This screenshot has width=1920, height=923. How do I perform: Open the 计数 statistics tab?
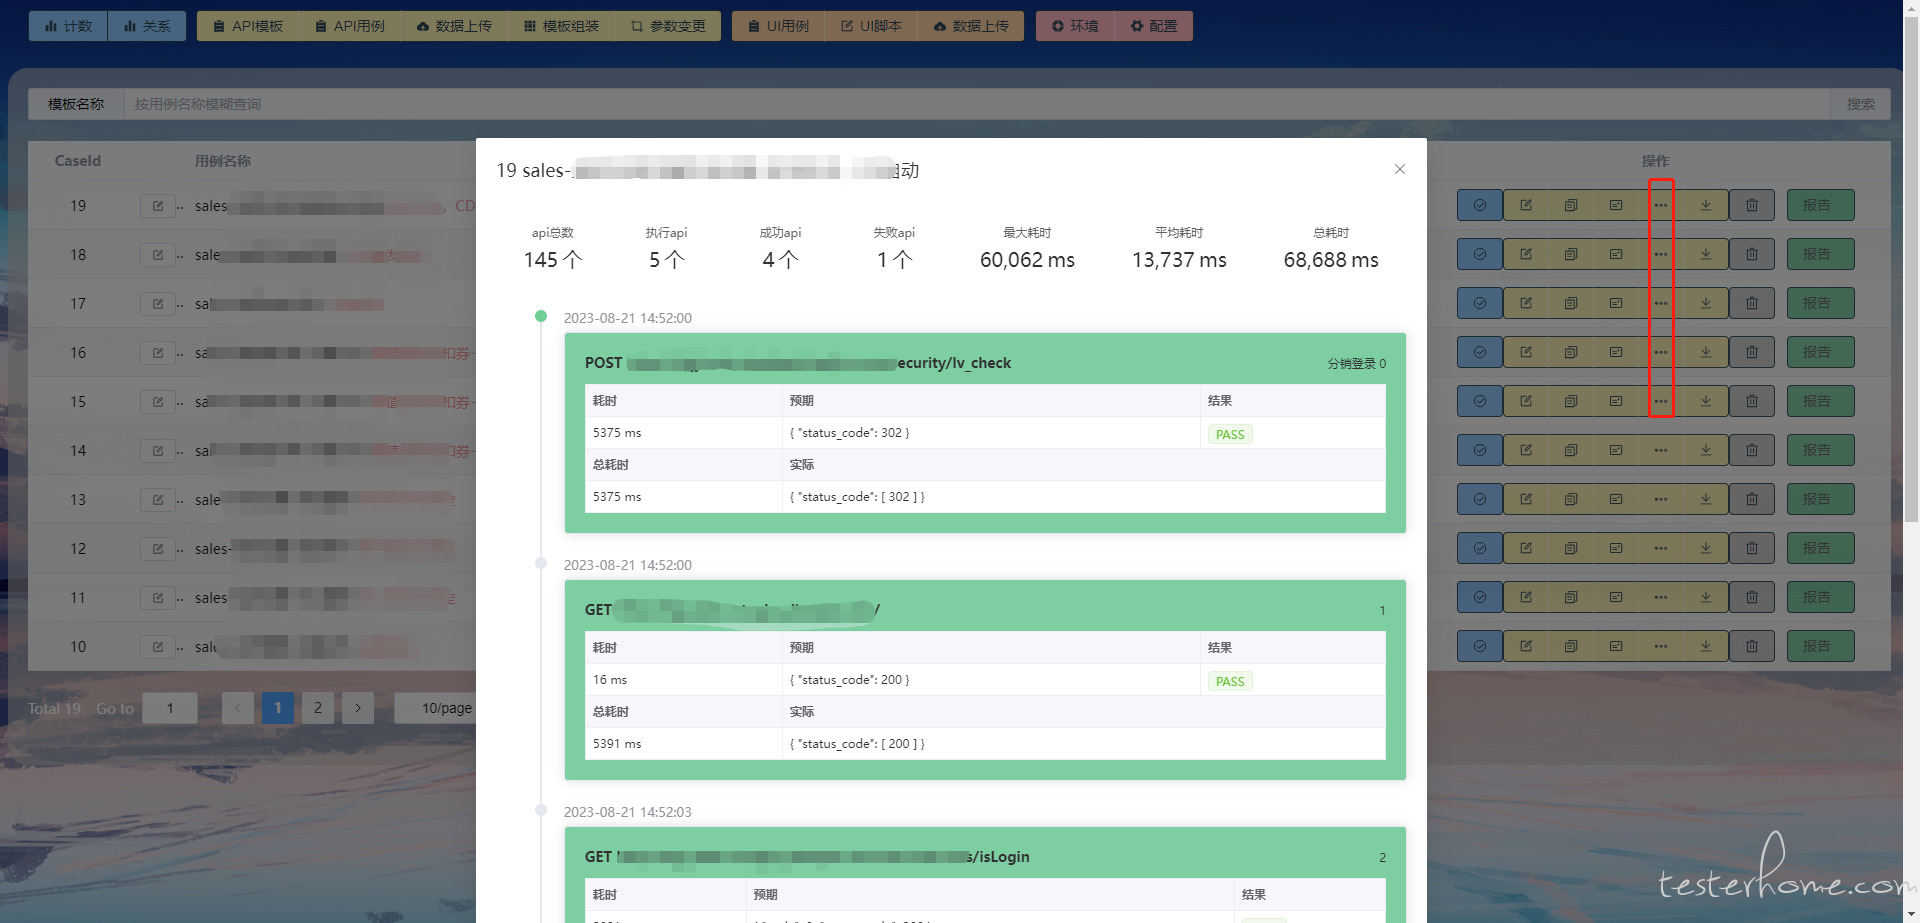(x=68, y=26)
